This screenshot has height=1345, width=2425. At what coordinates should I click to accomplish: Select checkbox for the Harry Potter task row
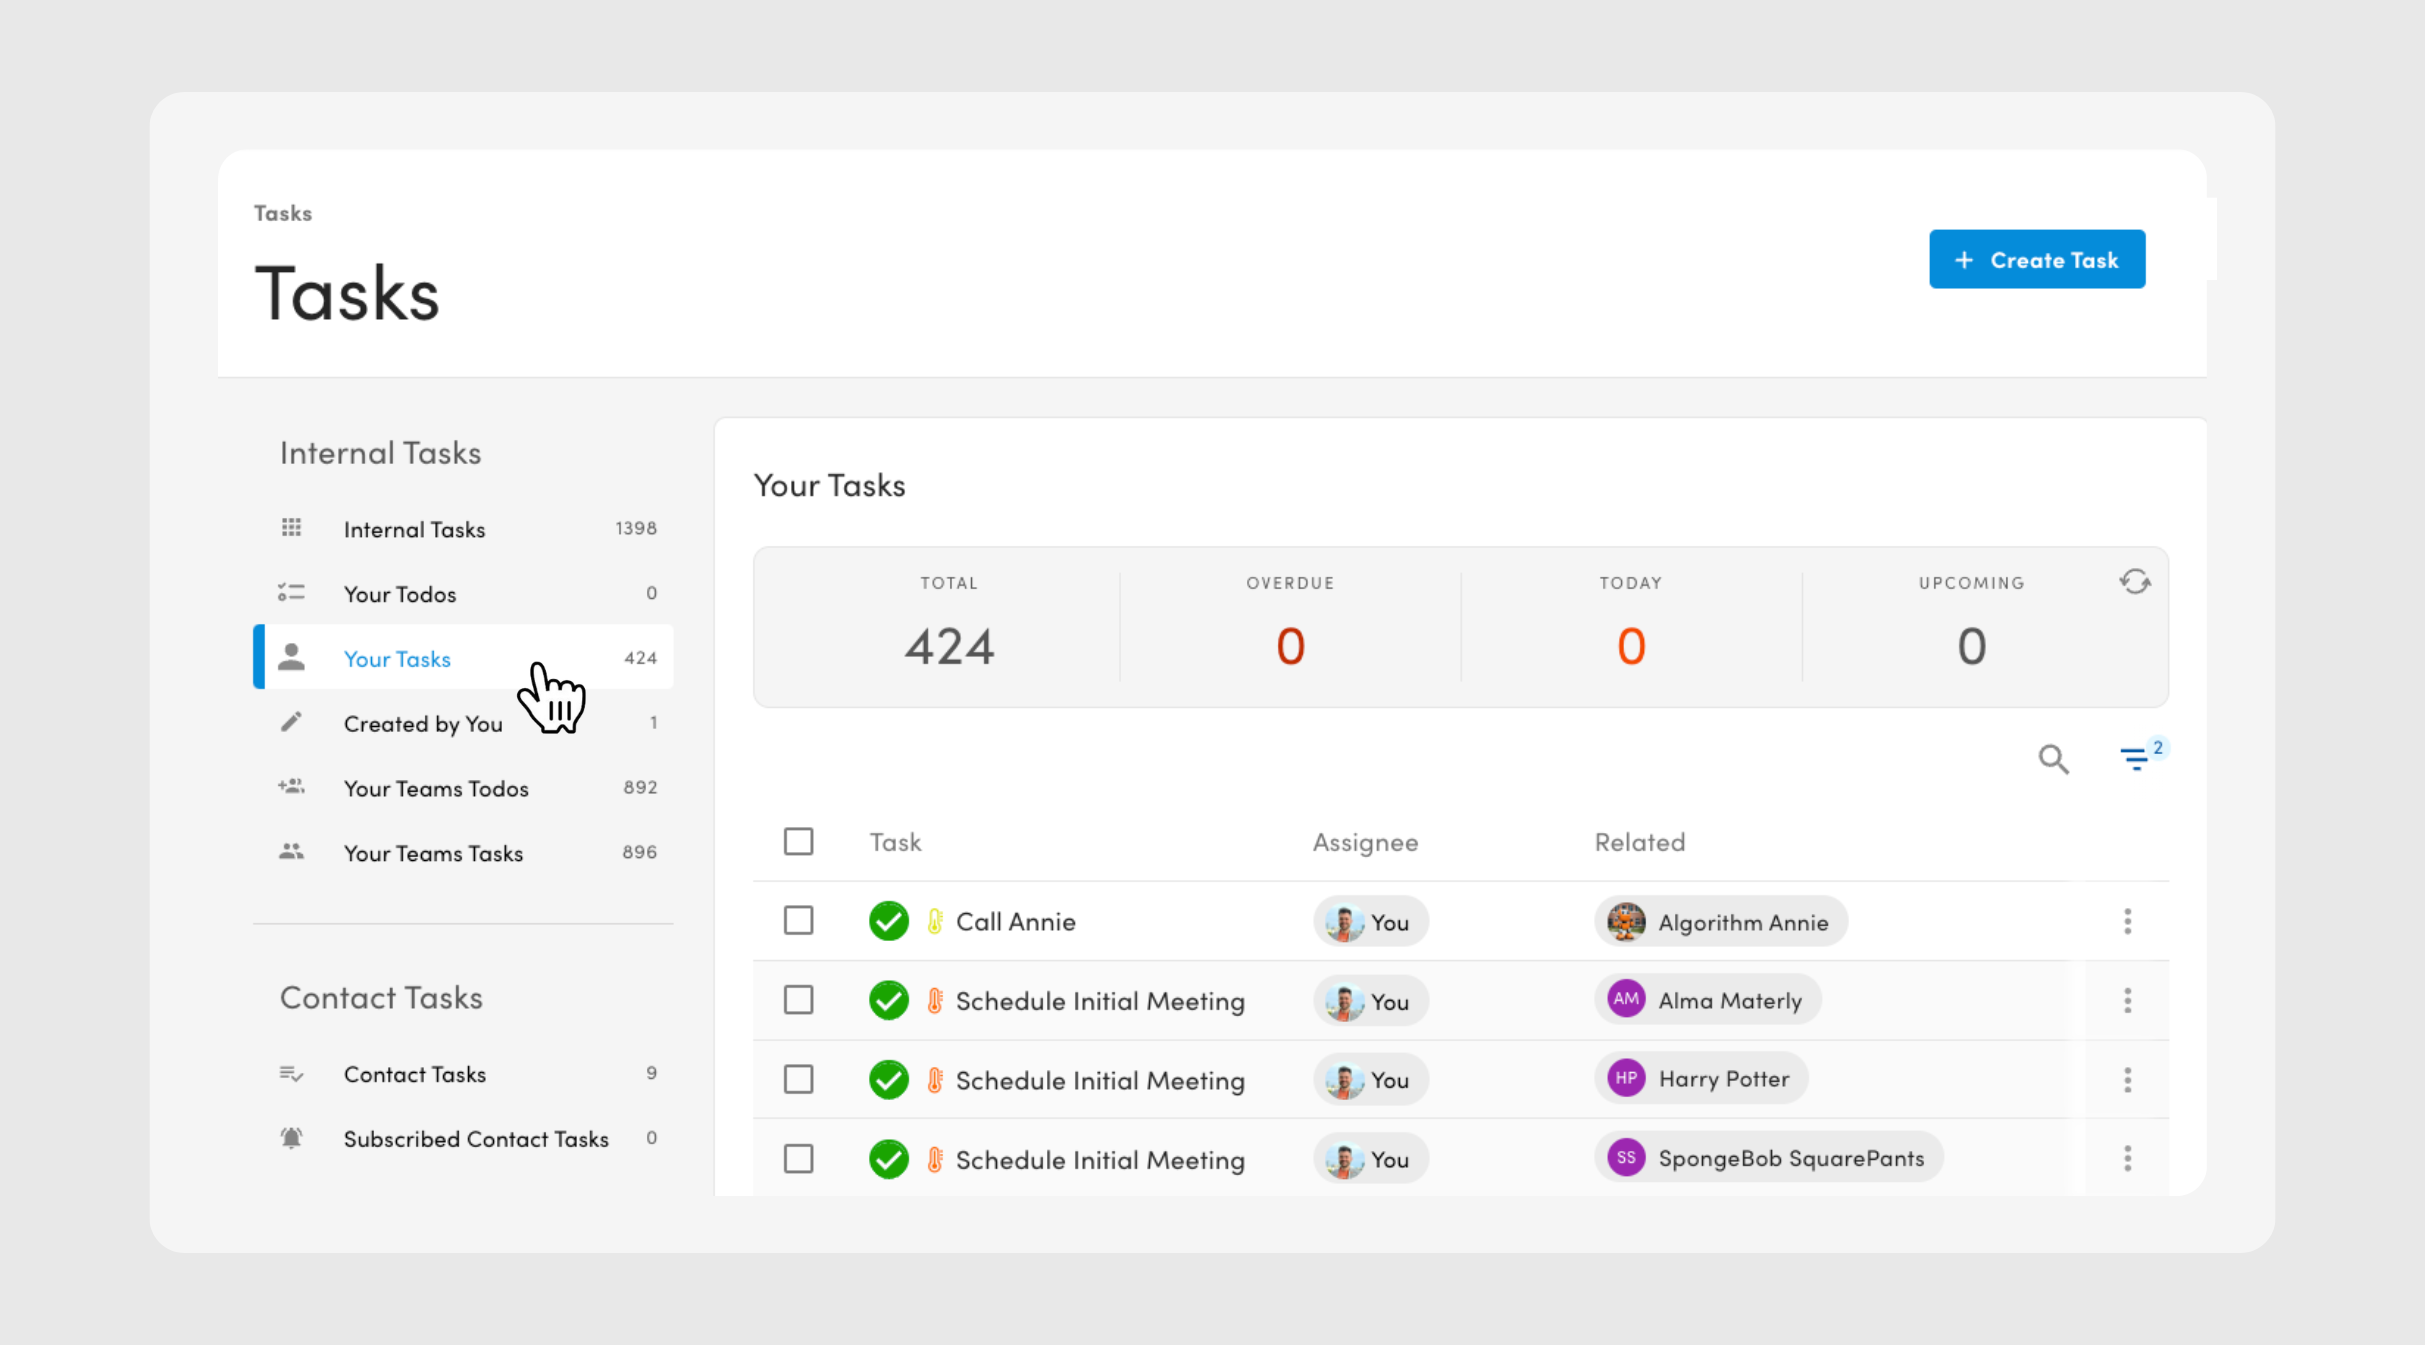pyautogui.click(x=798, y=1079)
